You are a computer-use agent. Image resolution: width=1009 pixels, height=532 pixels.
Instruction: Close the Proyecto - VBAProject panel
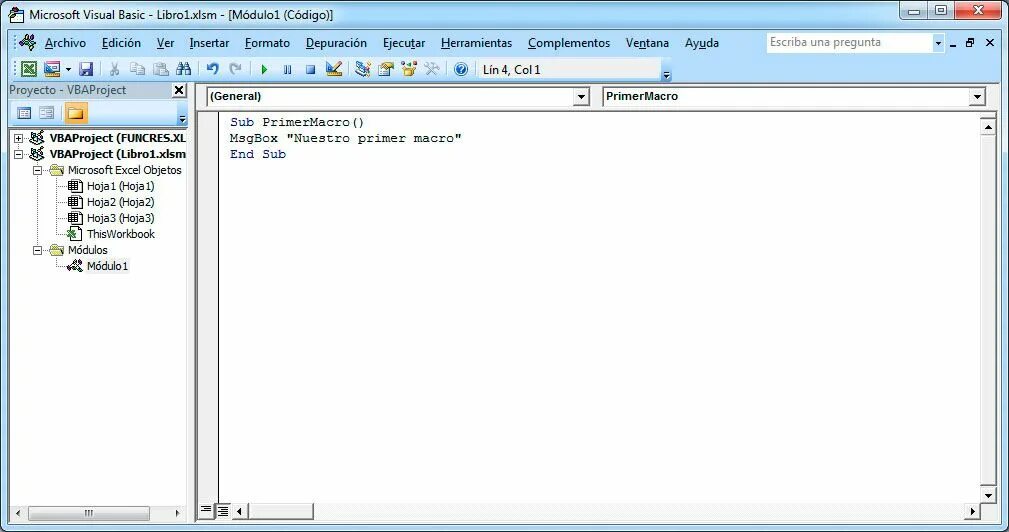pyautogui.click(x=180, y=90)
